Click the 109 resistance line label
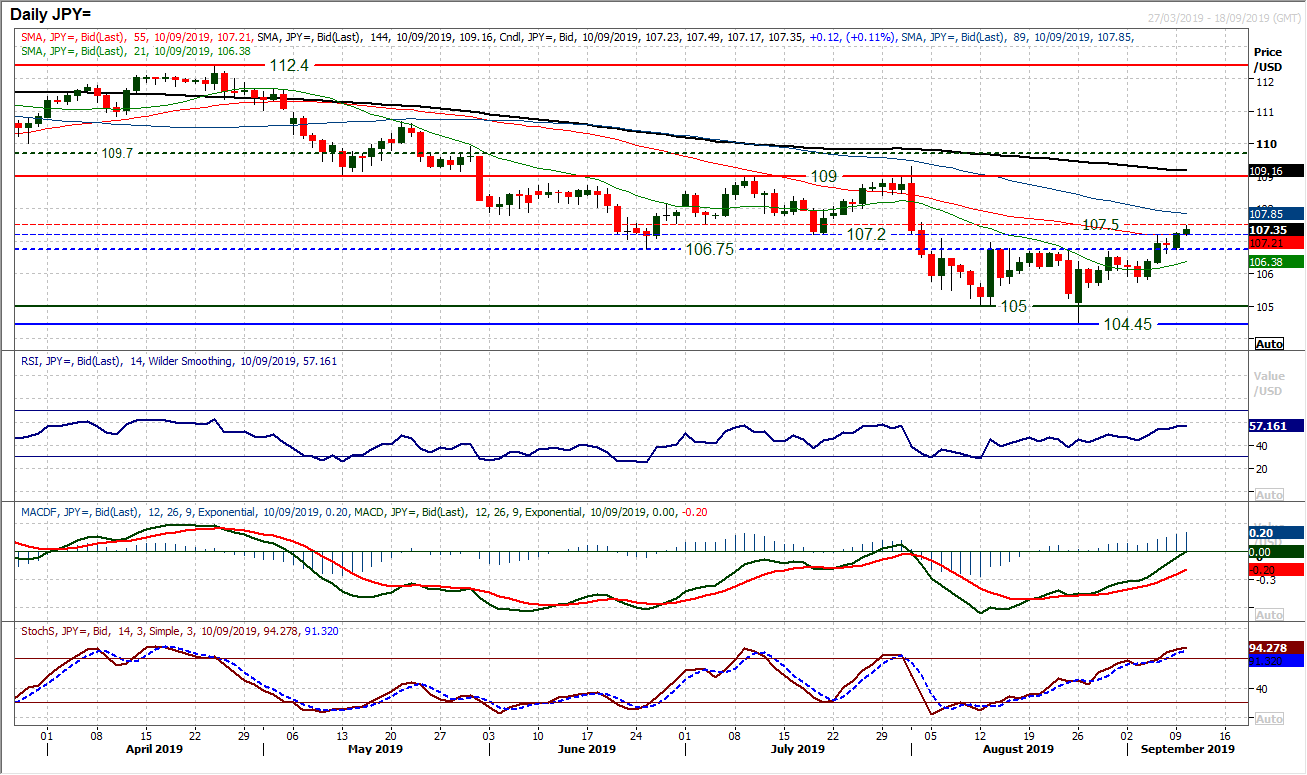 tap(823, 175)
